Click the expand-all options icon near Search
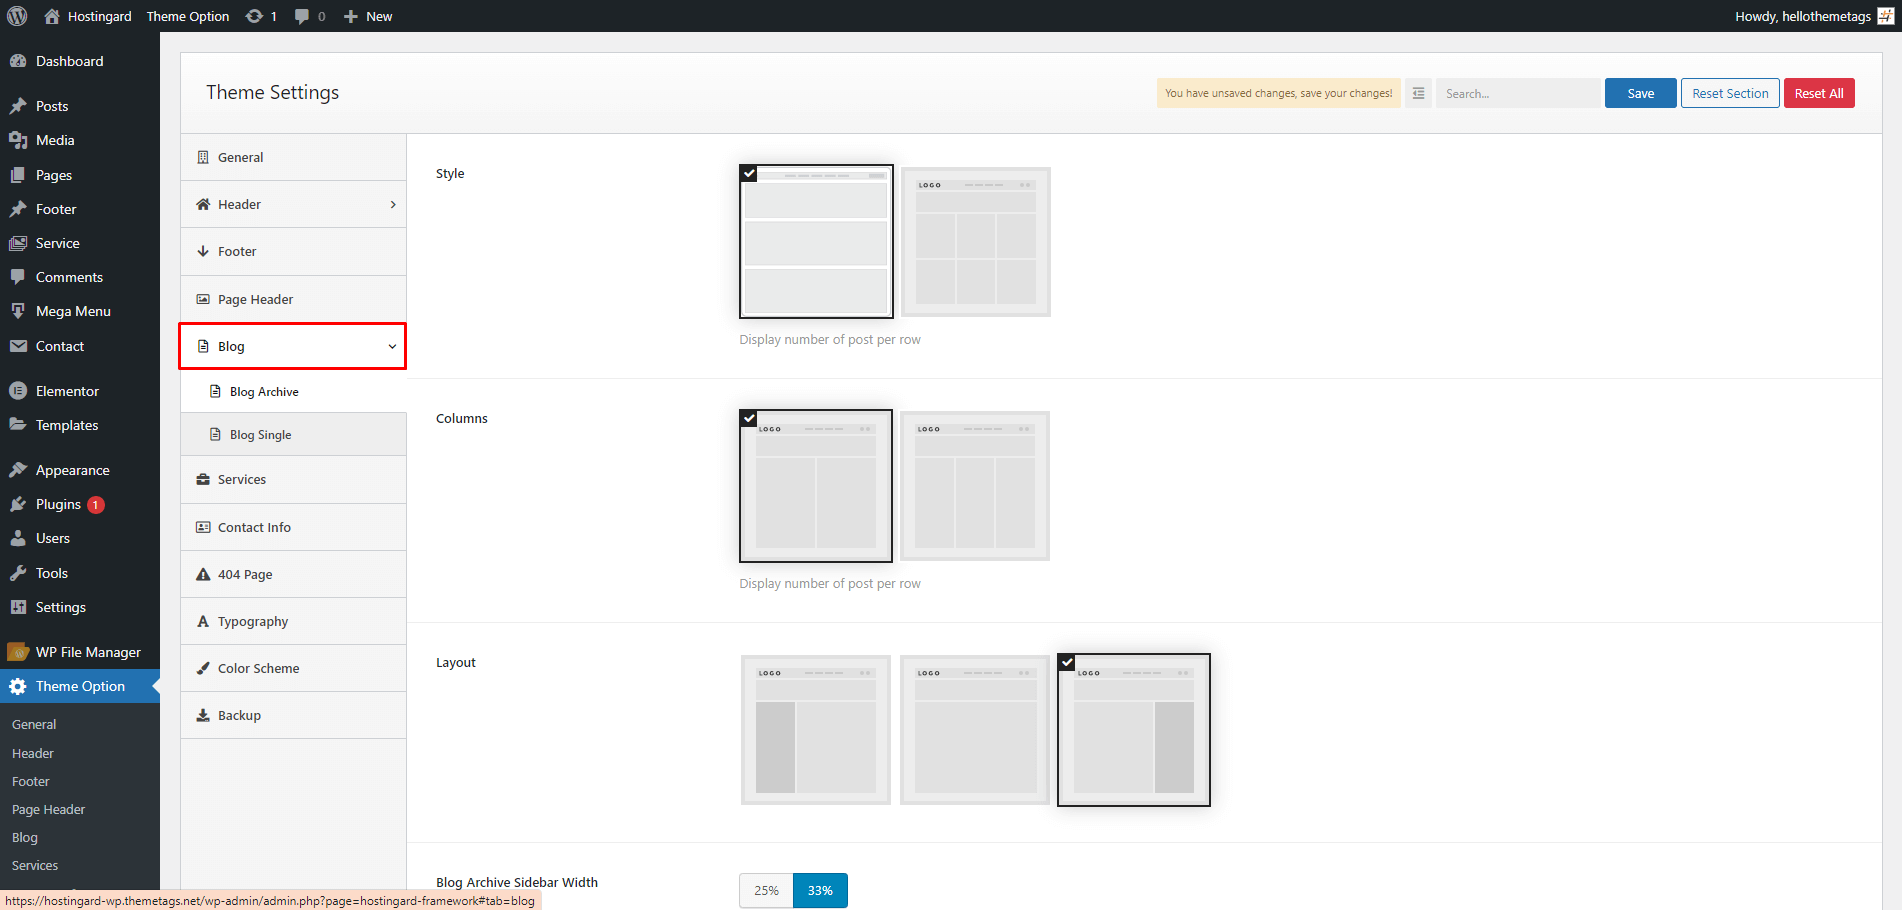The image size is (1902, 910). (1418, 93)
